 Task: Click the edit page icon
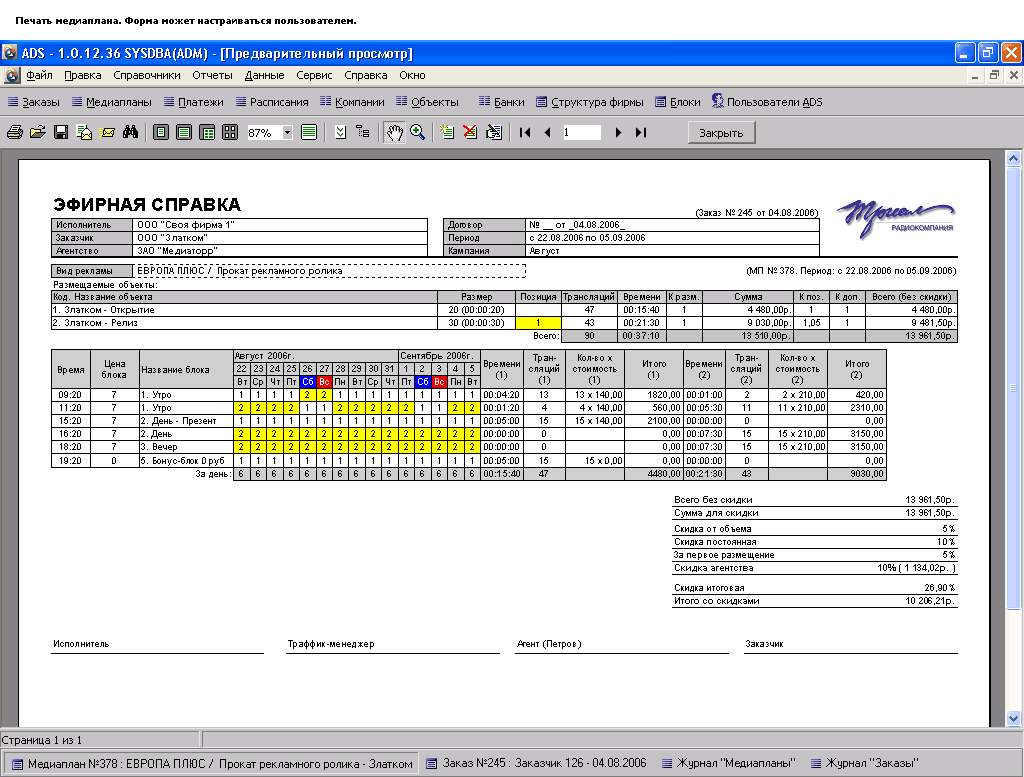[x=494, y=133]
